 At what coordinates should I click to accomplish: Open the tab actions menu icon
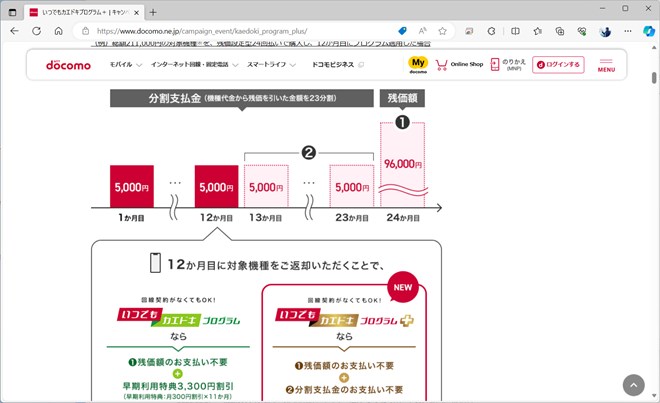[12, 12]
